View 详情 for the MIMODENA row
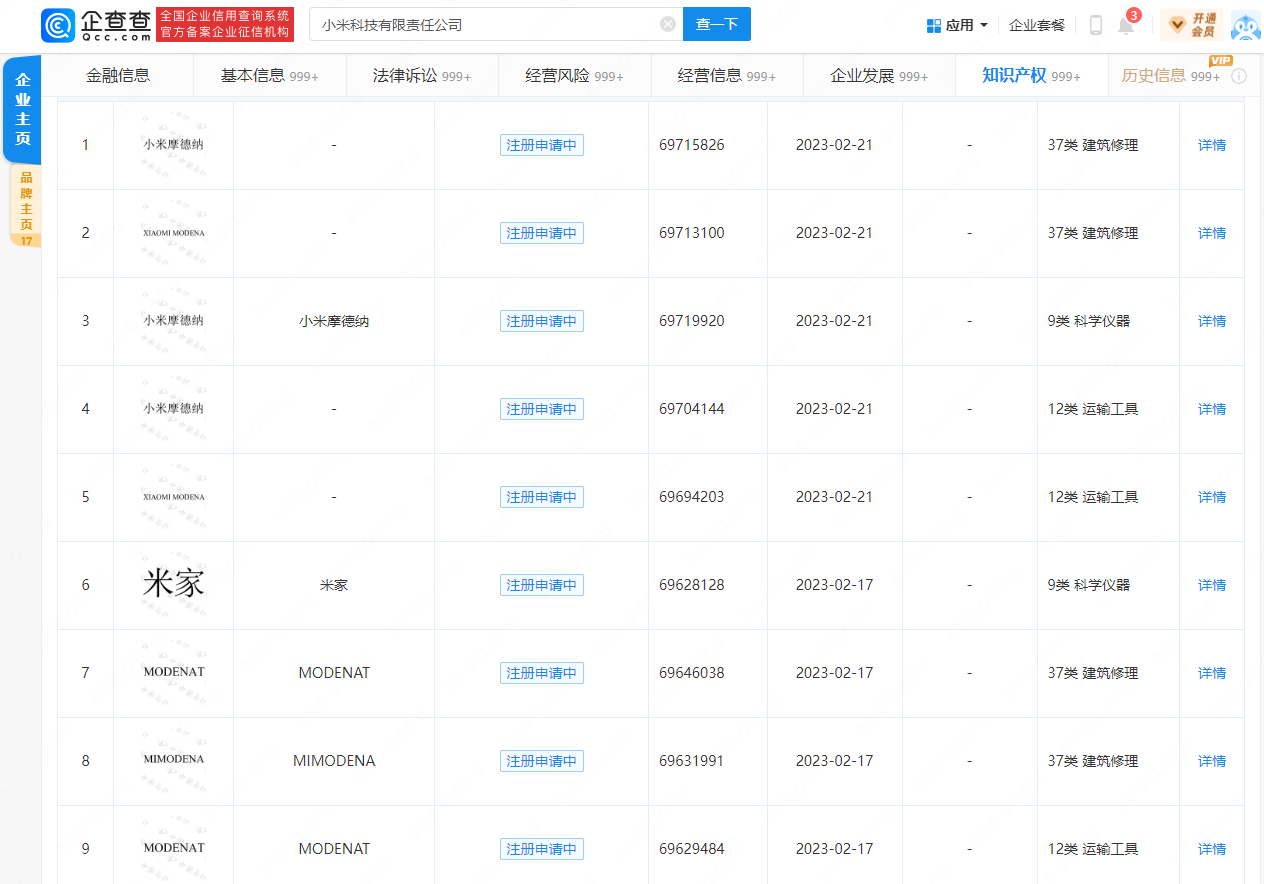The height and width of the screenshot is (884, 1264). [x=1211, y=761]
